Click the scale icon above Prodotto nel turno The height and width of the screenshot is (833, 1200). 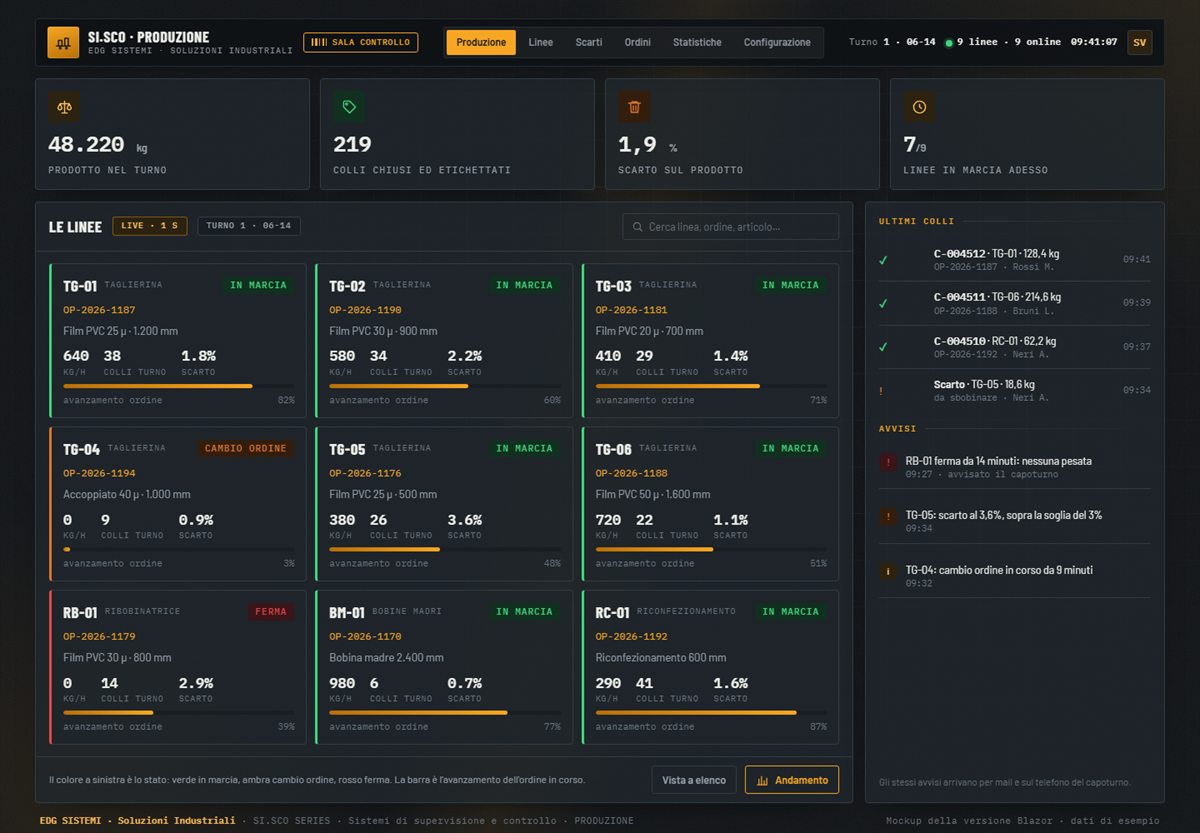click(x=64, y=107)
